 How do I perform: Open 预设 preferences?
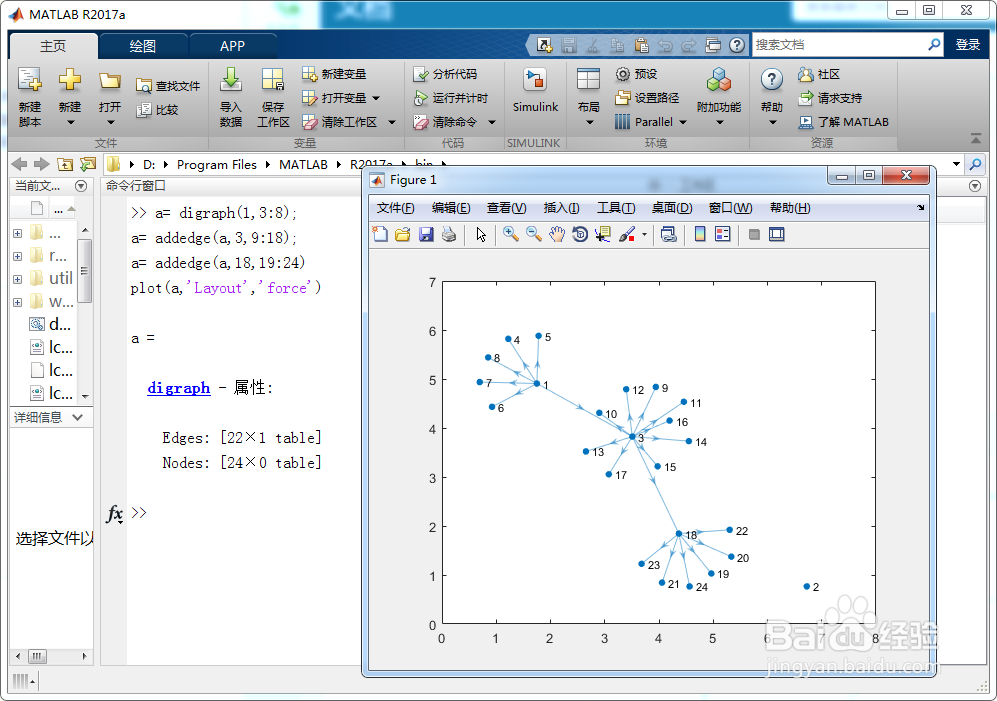coord(636,74)
